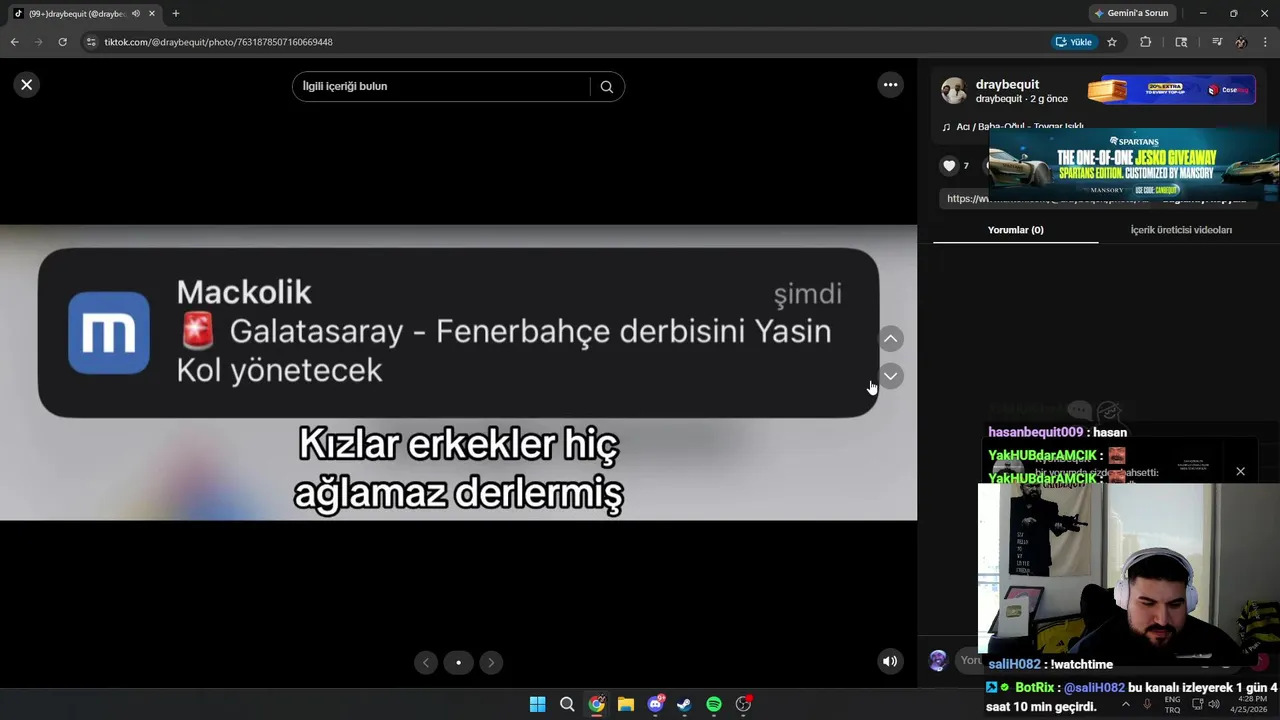Open the three-dot more options menu

point(890,85)
